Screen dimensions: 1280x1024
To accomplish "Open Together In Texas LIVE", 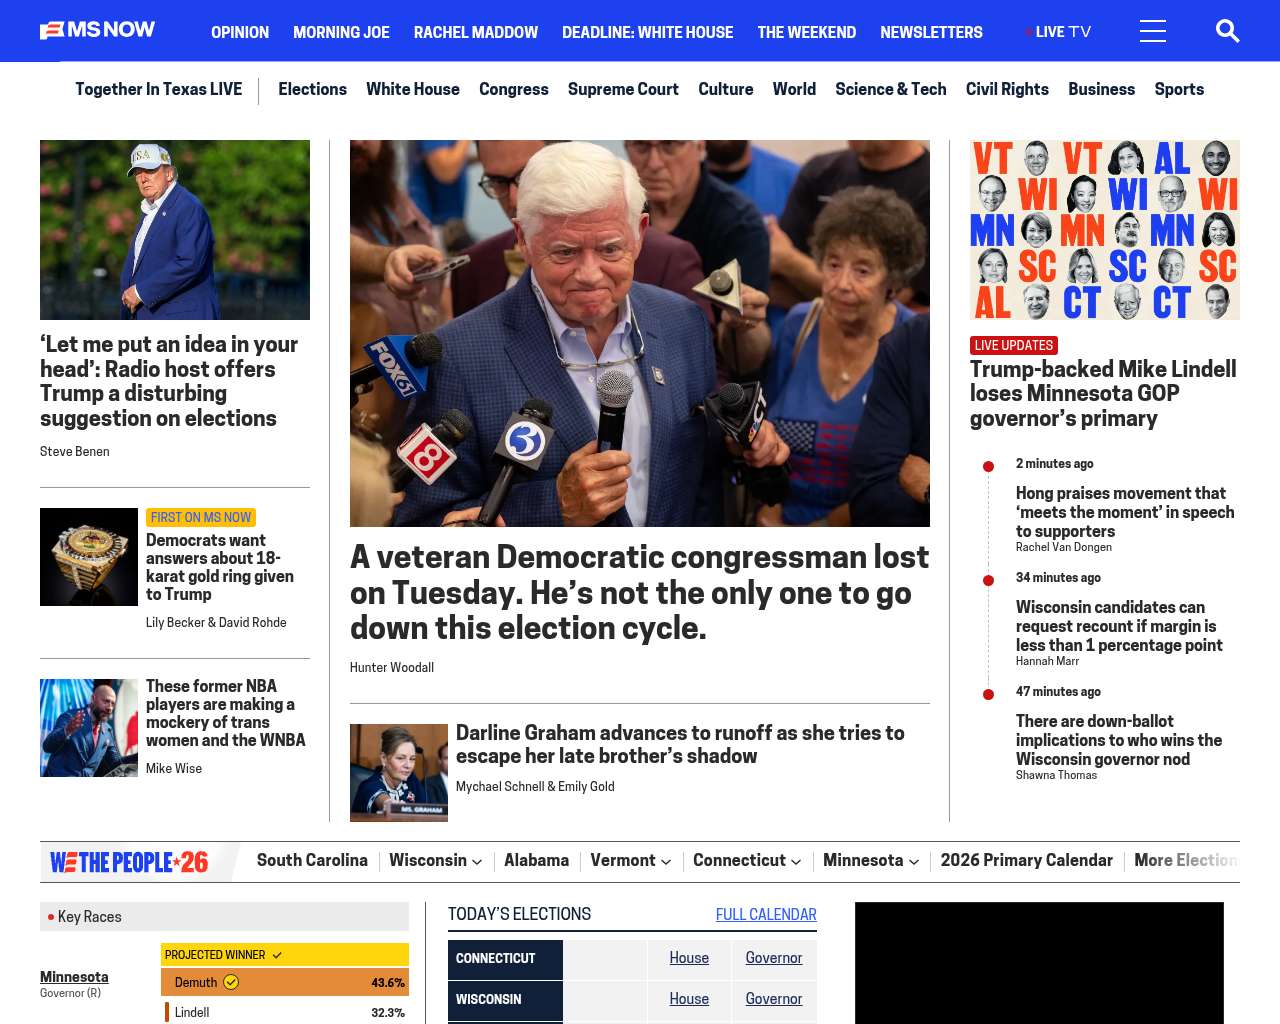I will click(x=158, y=89).
